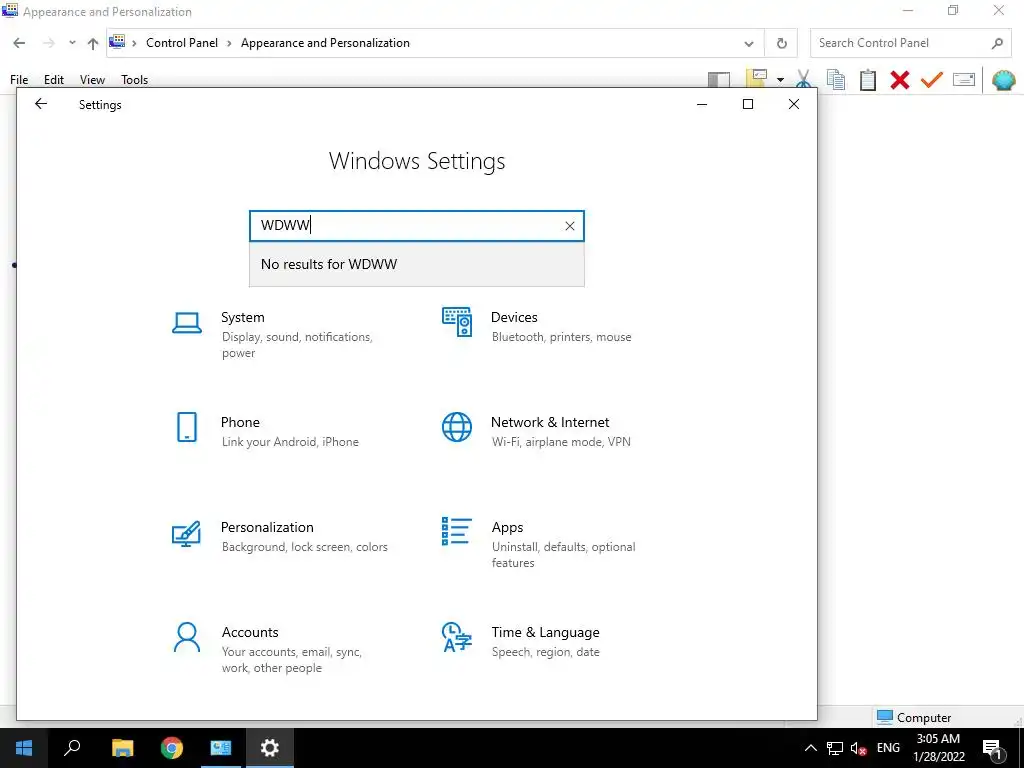Click the Paste clipboard toolbar icon

(867, 80)
